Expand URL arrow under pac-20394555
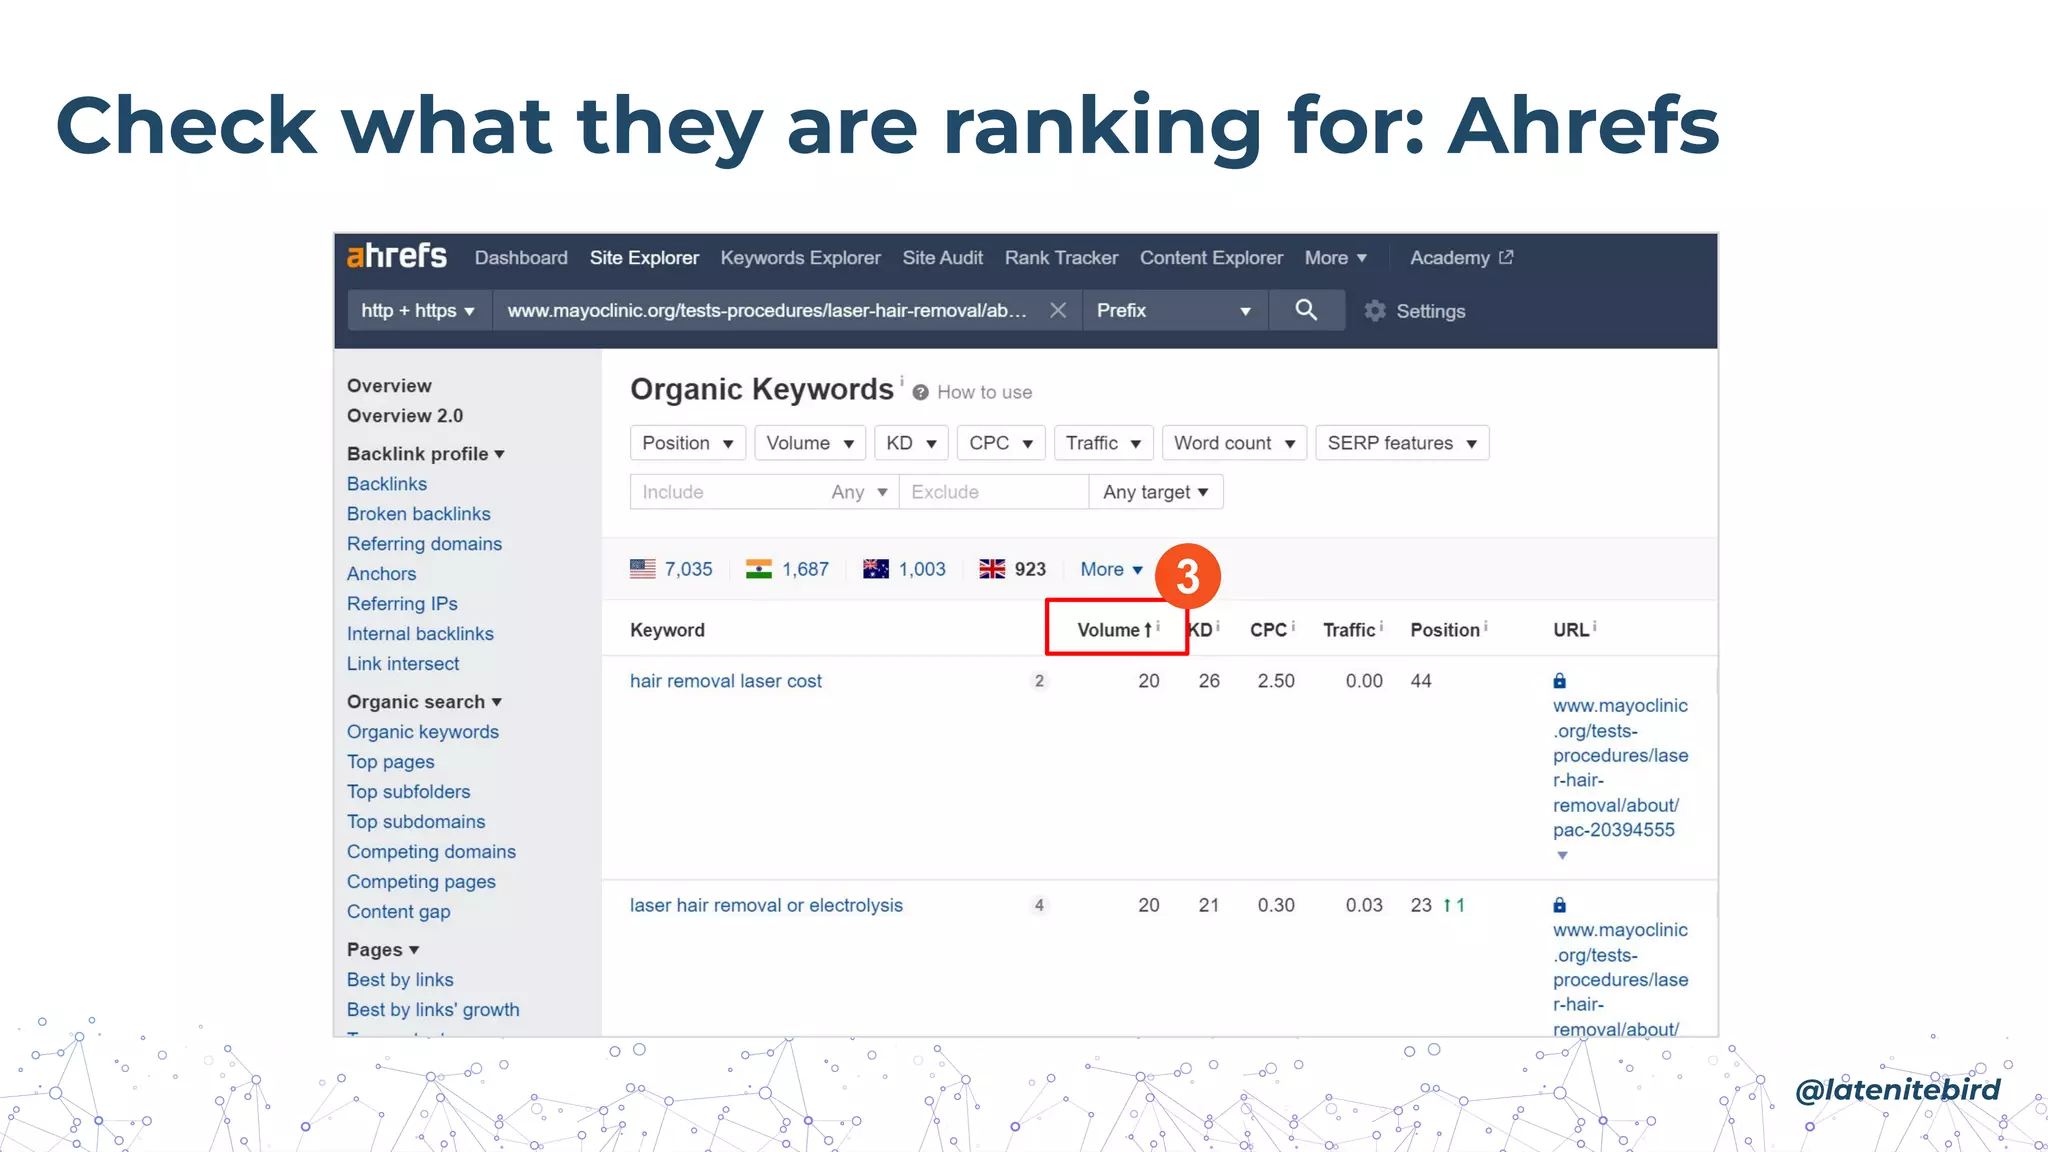 pyautogui.click(x=1562, y=855)
